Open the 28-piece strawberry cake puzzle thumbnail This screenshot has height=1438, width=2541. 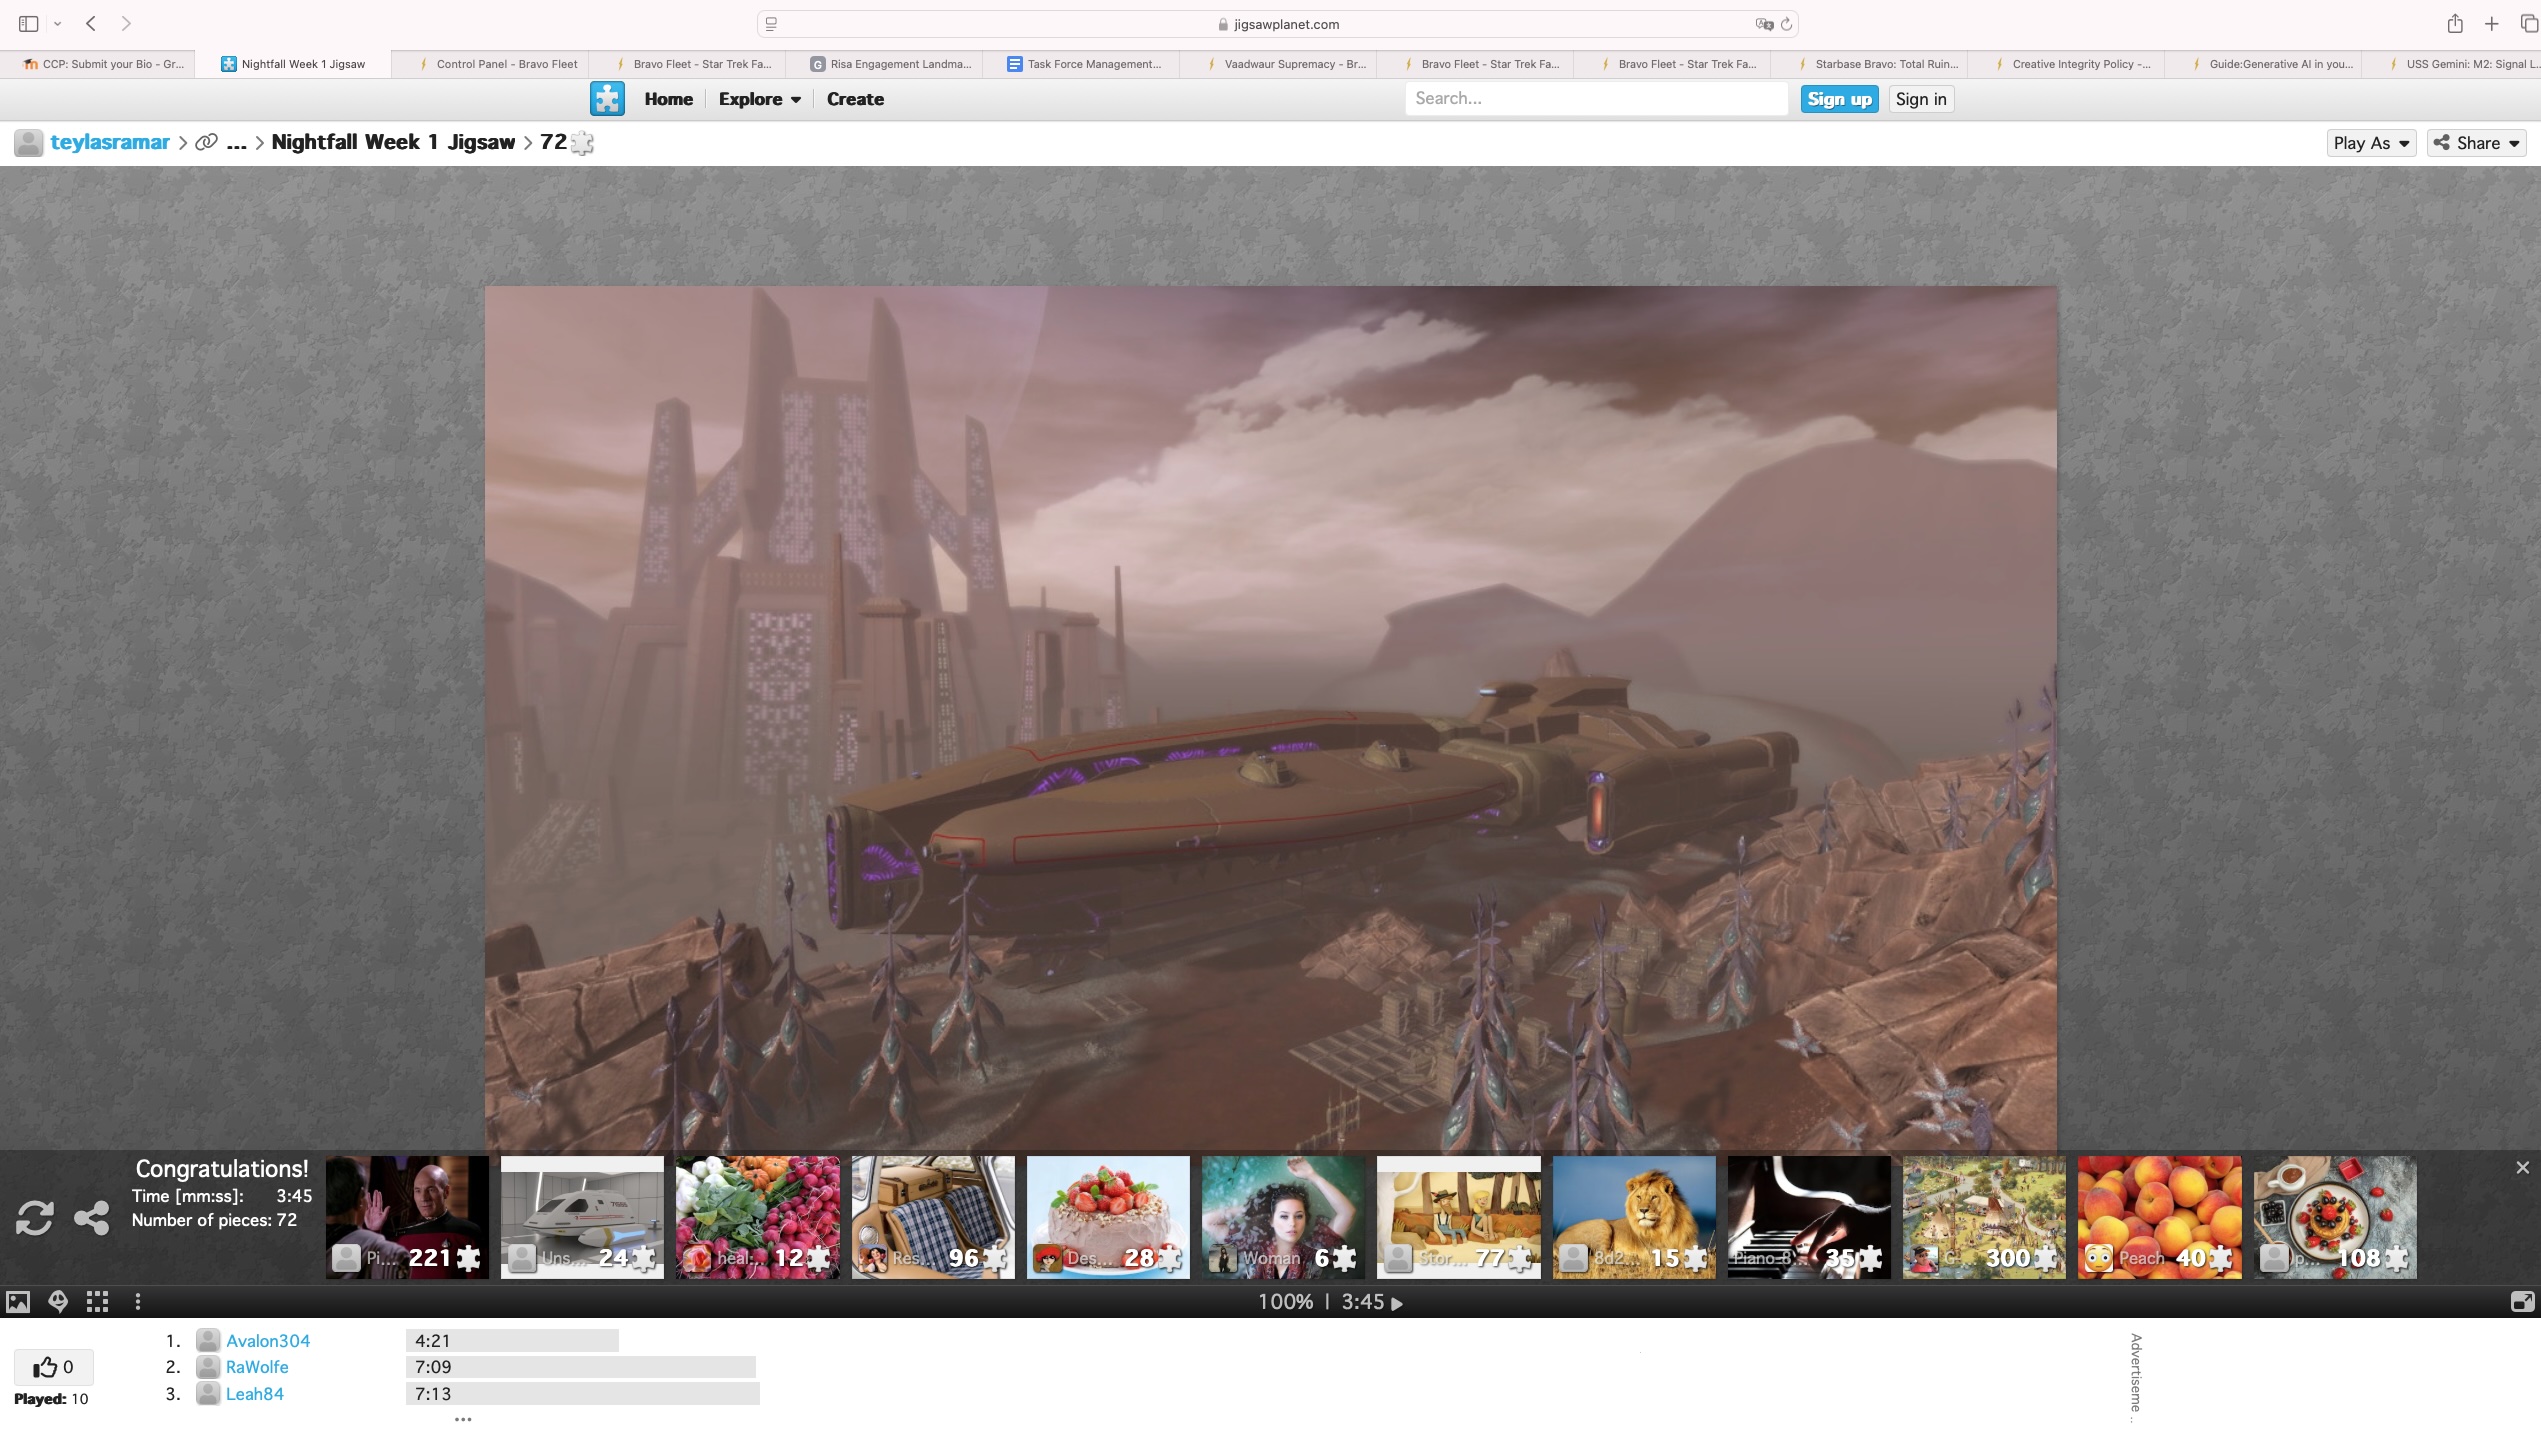[1108, 1217]
